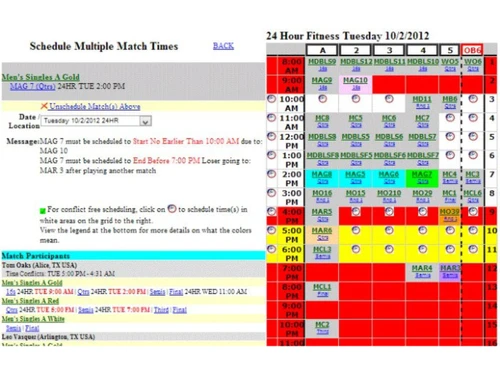Schedule court OB6 at 4:00 PM via clock icon
500x375 pixels.
[473, 211]
